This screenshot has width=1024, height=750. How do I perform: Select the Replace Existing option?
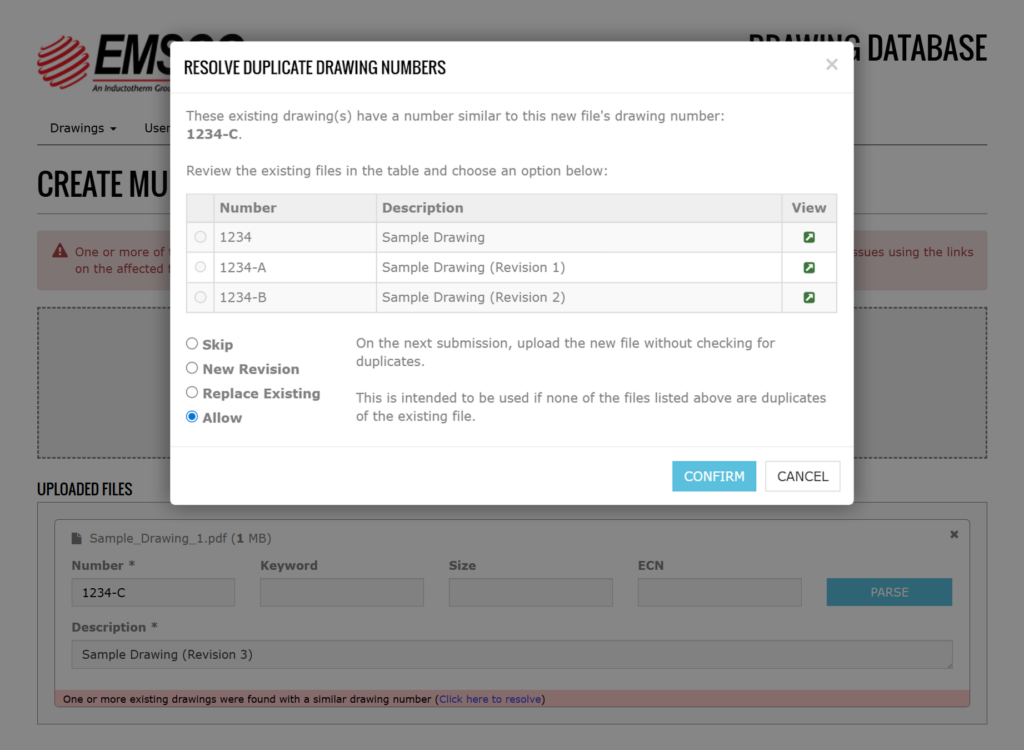[191, 392]
